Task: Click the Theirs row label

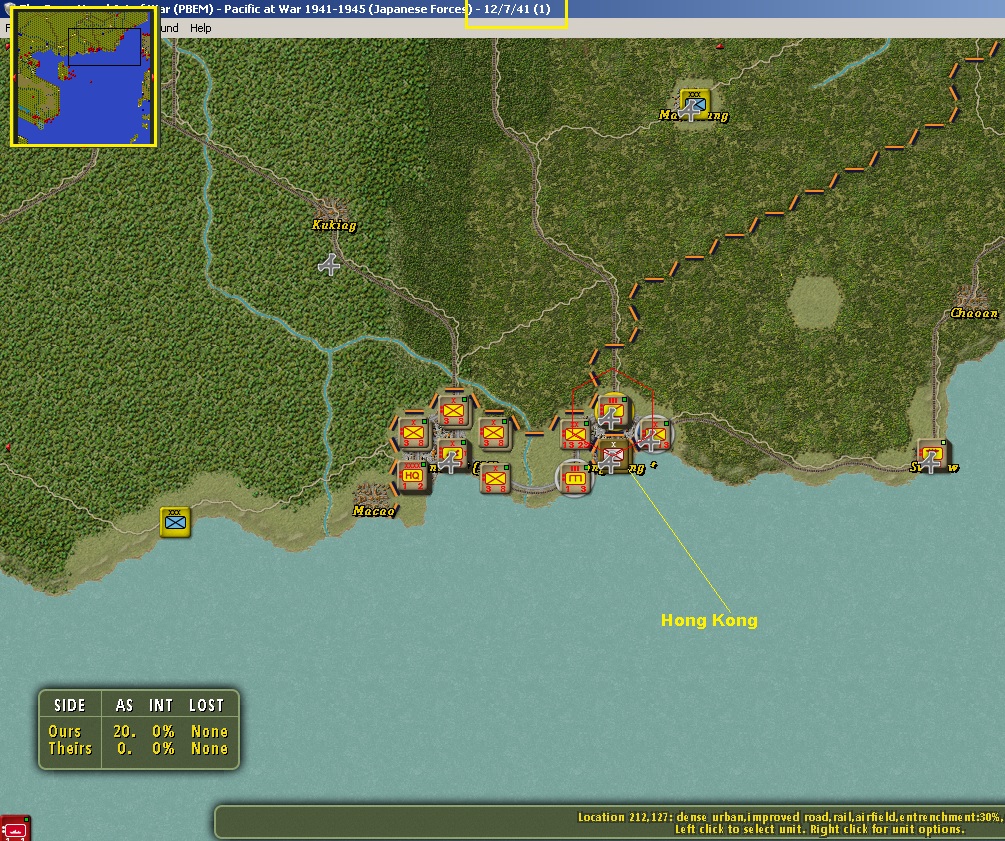Action: 71,749
